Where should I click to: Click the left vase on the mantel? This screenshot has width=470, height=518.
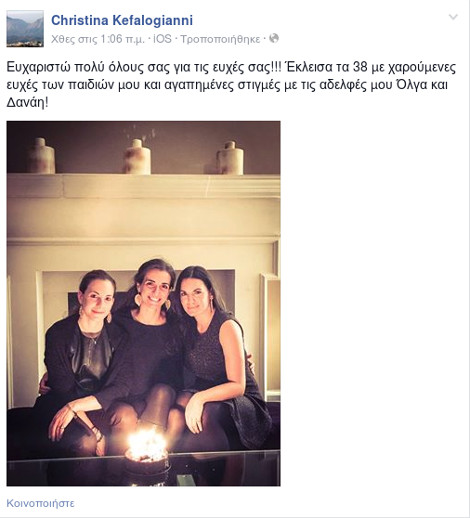pos(42,156)
